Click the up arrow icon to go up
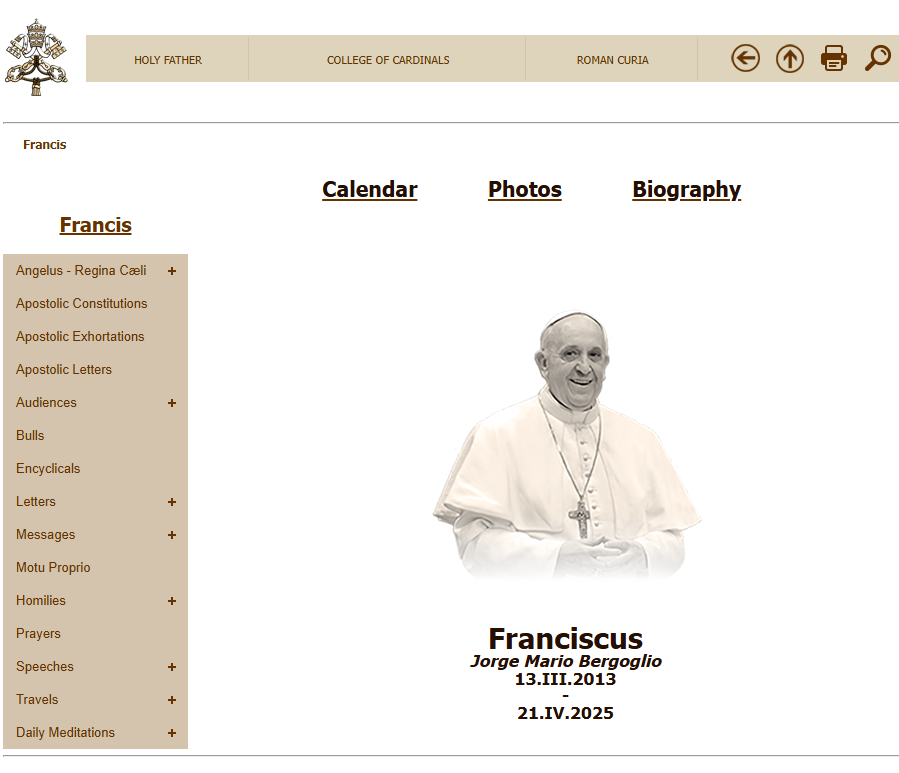Image resolution: width=899 pixels, height=773 pixels. [x=789, y=58]
